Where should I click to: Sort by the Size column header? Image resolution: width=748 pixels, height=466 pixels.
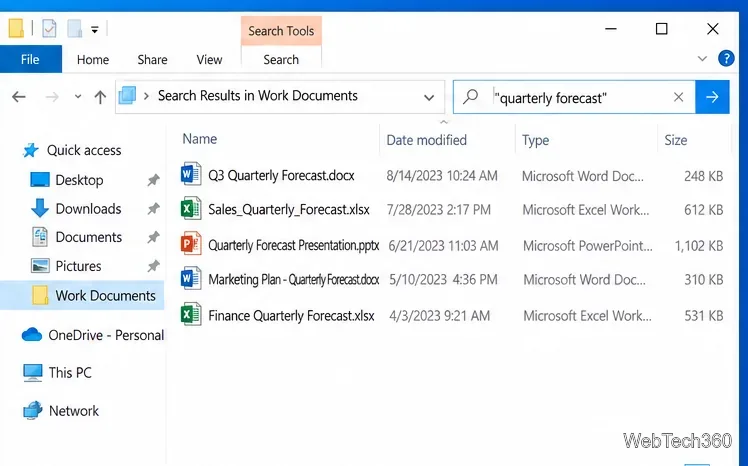click(x=676, y=140)
